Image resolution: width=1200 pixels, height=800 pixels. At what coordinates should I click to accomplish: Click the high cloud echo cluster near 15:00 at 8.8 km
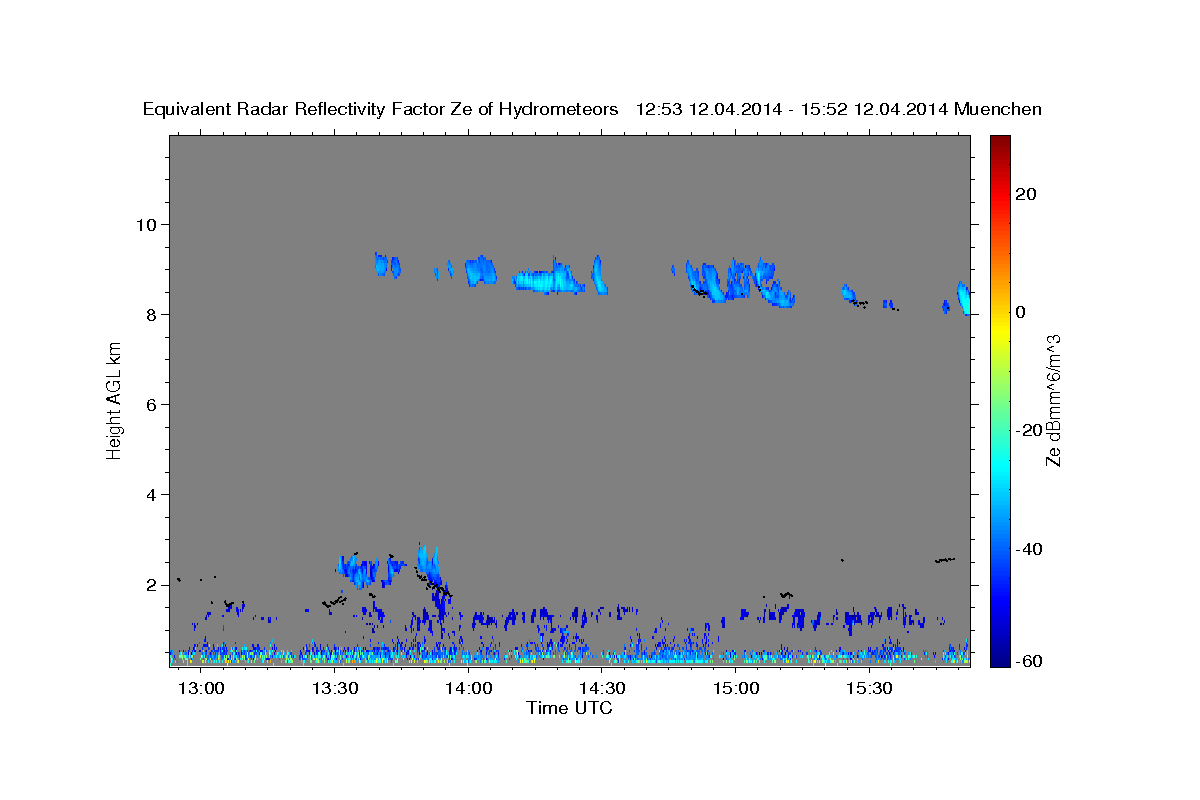click(740, 280)
